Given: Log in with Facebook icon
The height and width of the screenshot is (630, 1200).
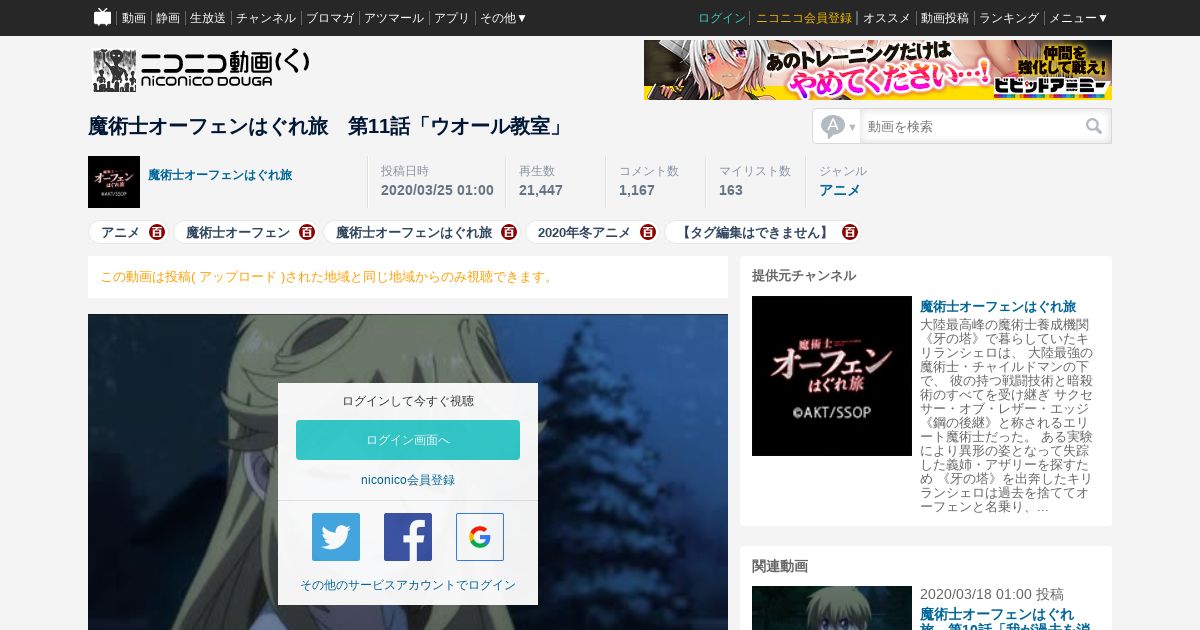Looking at the screenshot, I should pos(408,537).
